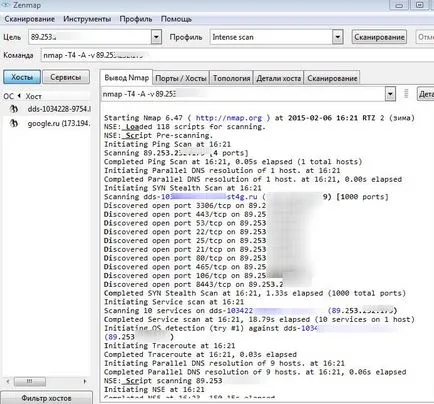Expand the Цель target dropdown arrow
This screenshot has height=404, width=434.
tap(156, 37)
